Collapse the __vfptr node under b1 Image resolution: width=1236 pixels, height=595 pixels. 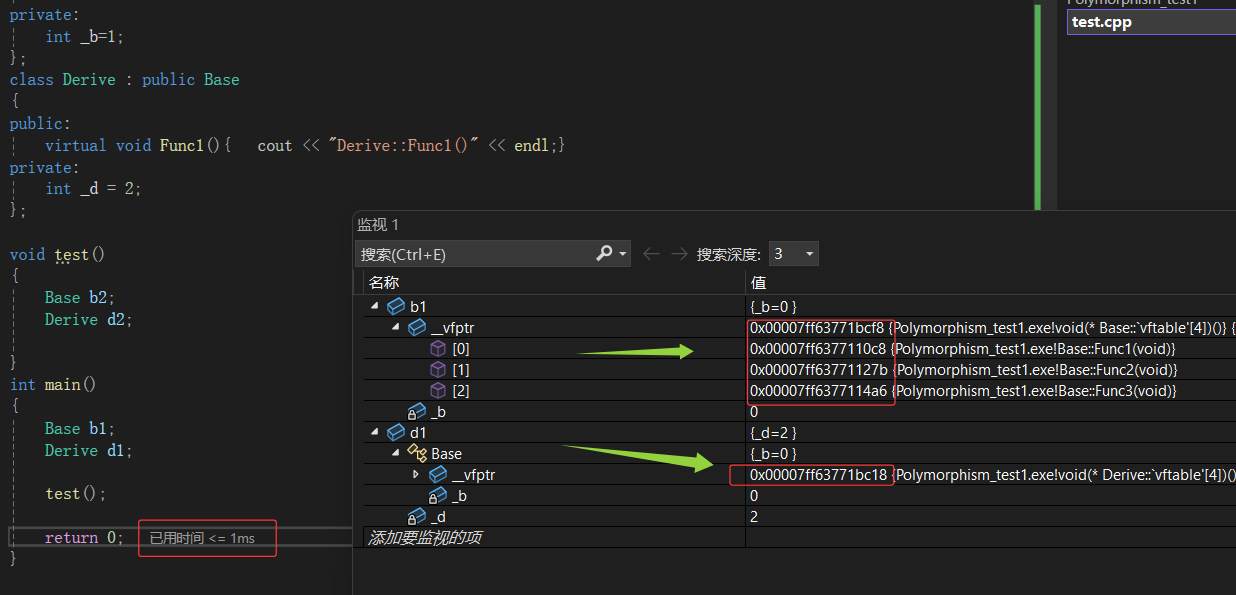(396, 327)
